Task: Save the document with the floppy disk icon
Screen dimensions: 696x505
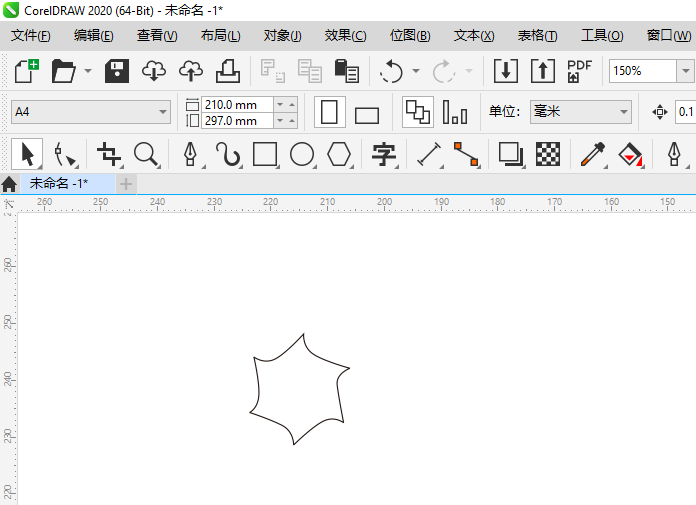Action: pos(117,71)
